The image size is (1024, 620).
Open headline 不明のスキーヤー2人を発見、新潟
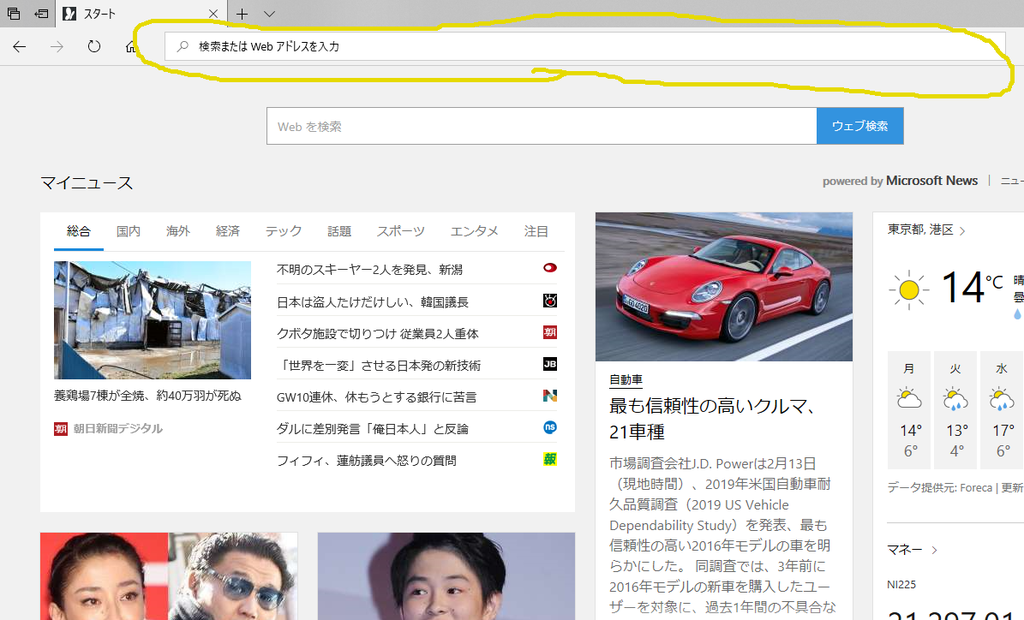click(370, 270)
